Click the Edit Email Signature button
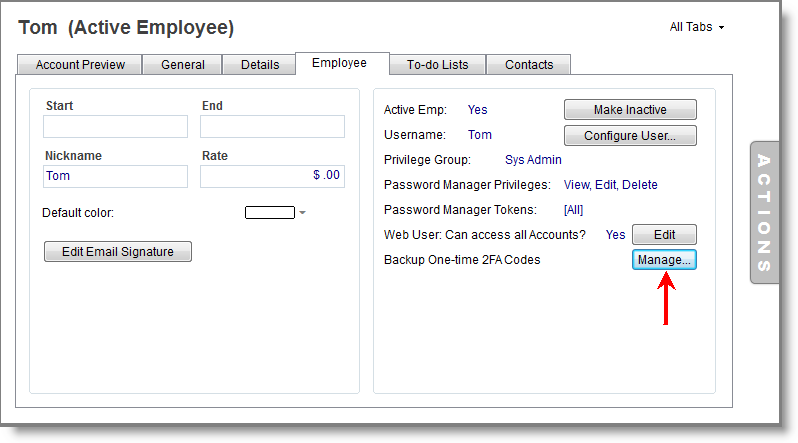798x443 pixels. 118,252
